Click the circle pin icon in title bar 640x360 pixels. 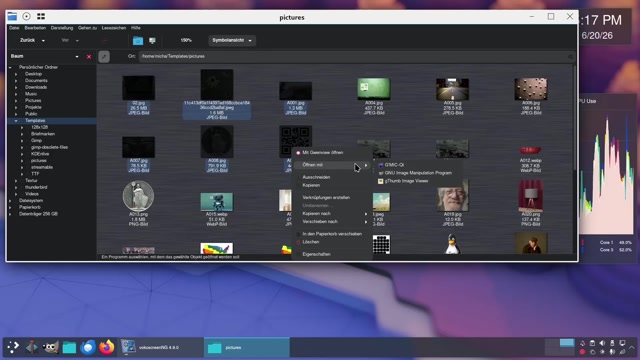[27, 16]
